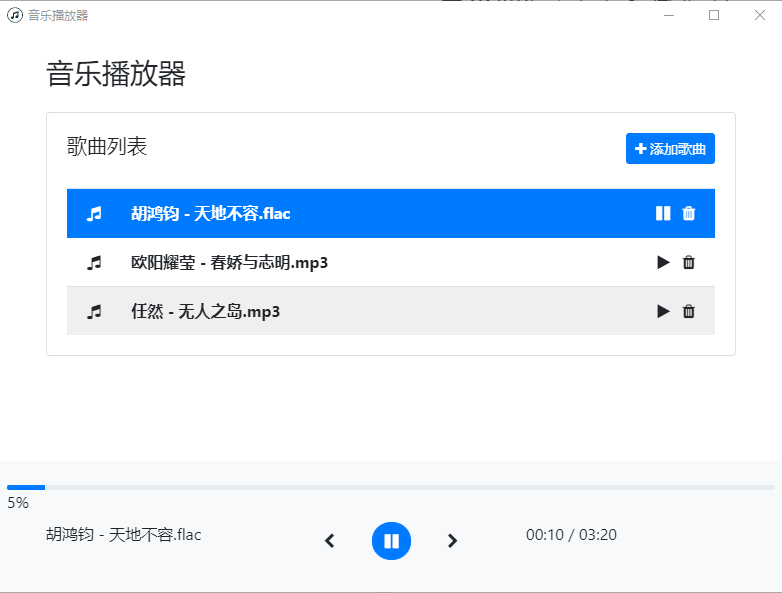Image resolution: width=782 pixels, height=593 pixels.
Task: Select song 胡鸿钧 - 天地不容.flac in list
Action: (x=391, y=213)
